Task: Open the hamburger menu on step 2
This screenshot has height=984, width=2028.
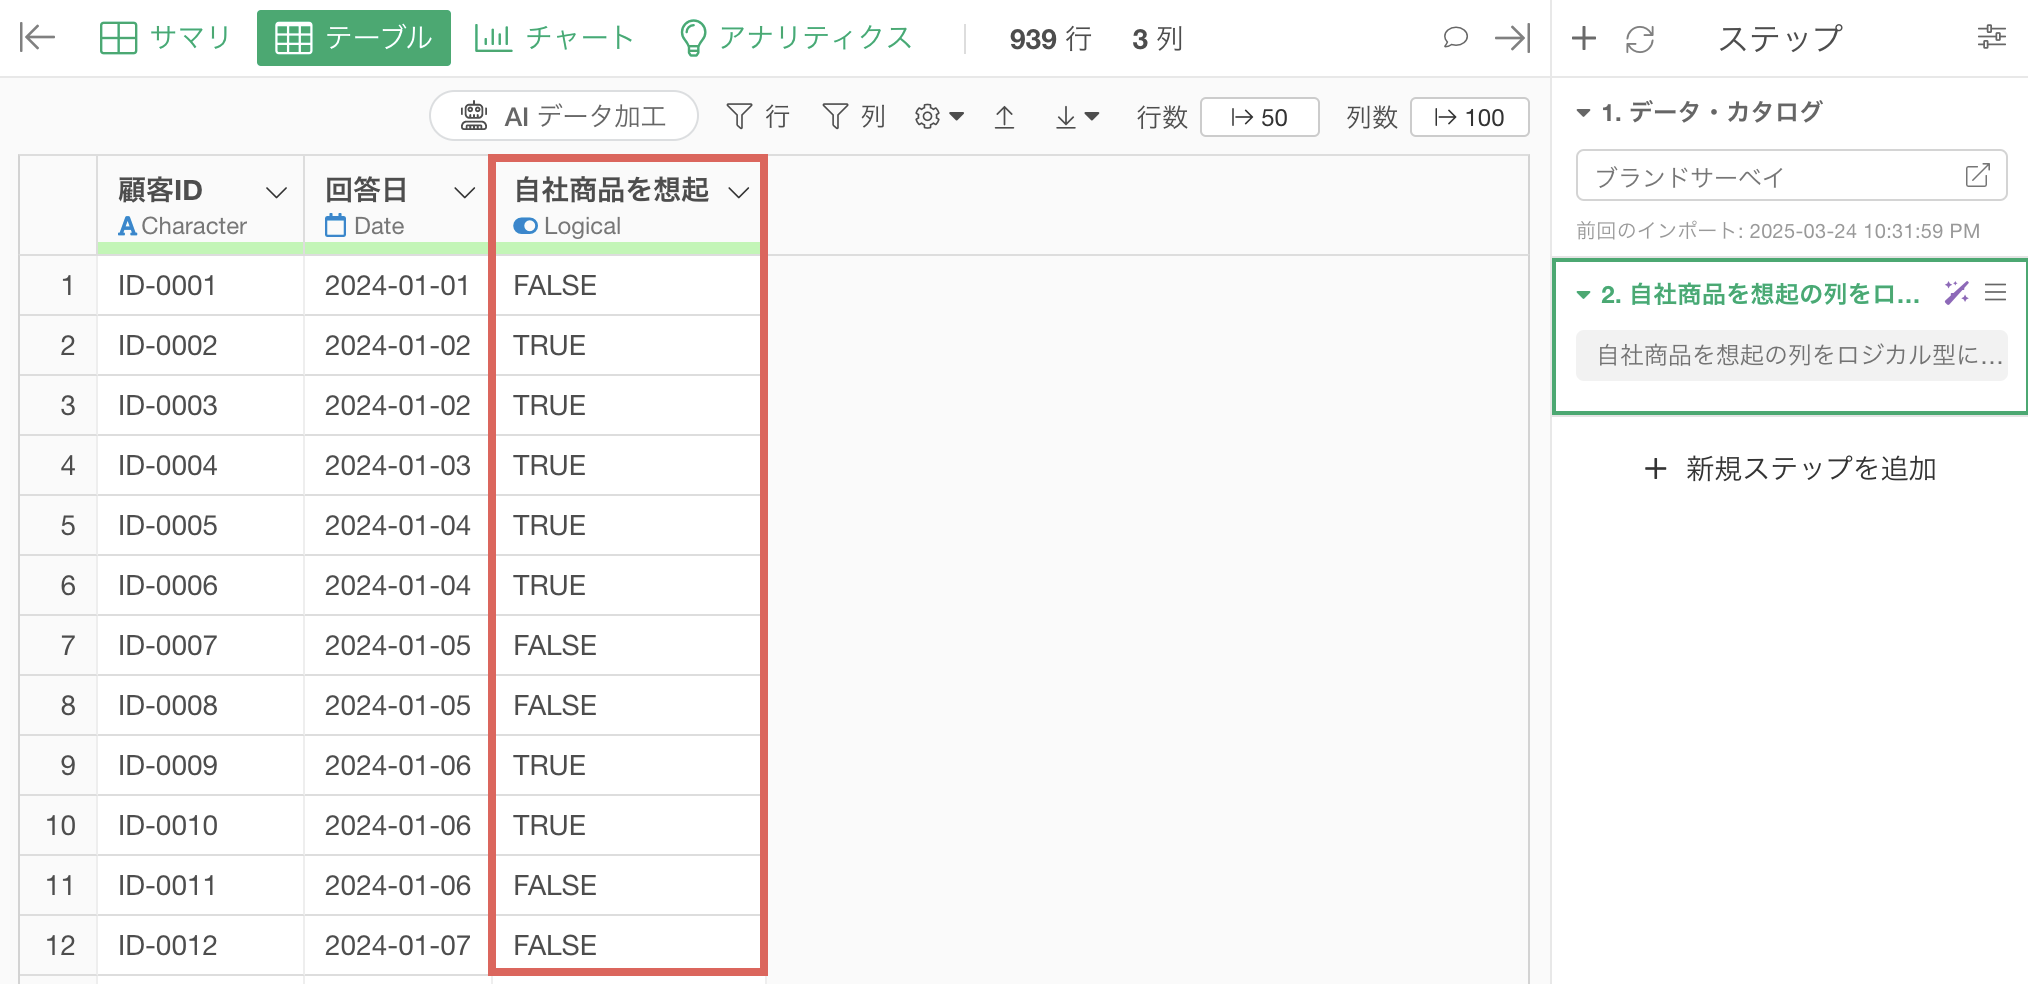Action: [1996, 293]
